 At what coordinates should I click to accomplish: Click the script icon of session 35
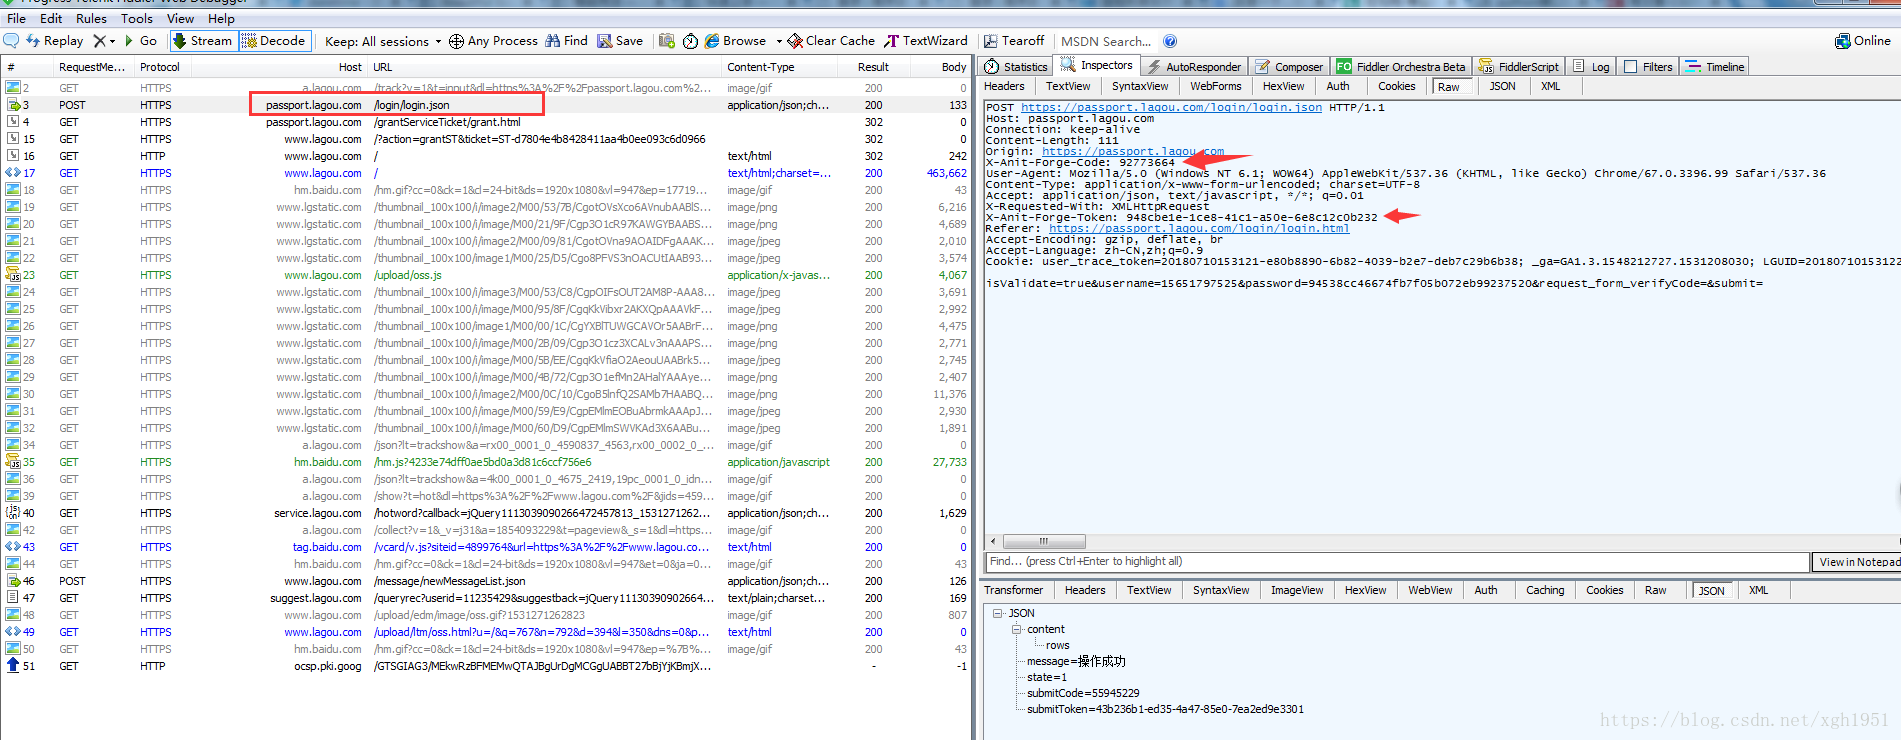pos(13,462)
